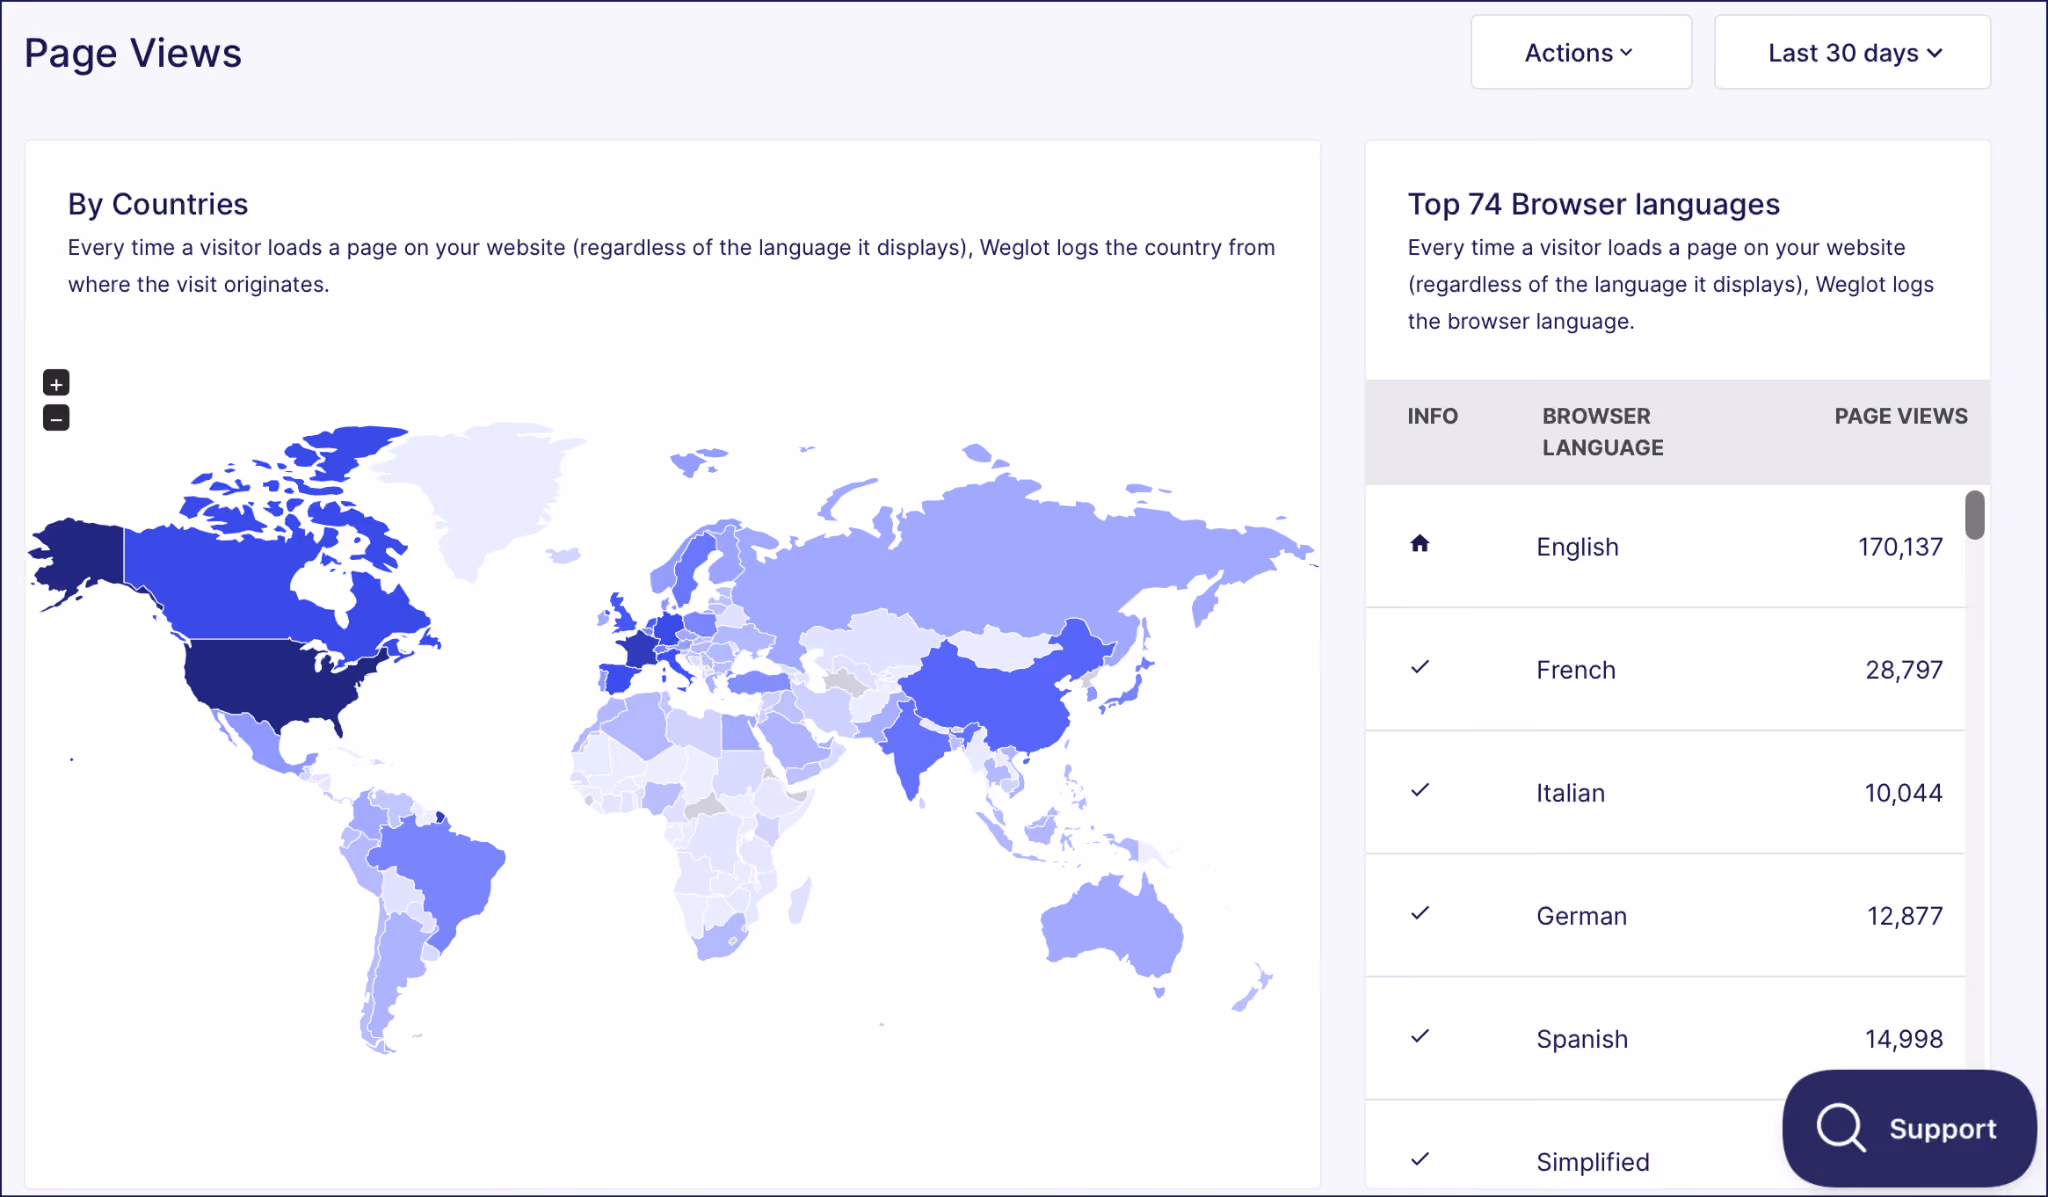The height and width of the screenshot is (1197, 2048).
Task: Click the checkmark icon in Simplified row
Action: click(1420, 1159)
